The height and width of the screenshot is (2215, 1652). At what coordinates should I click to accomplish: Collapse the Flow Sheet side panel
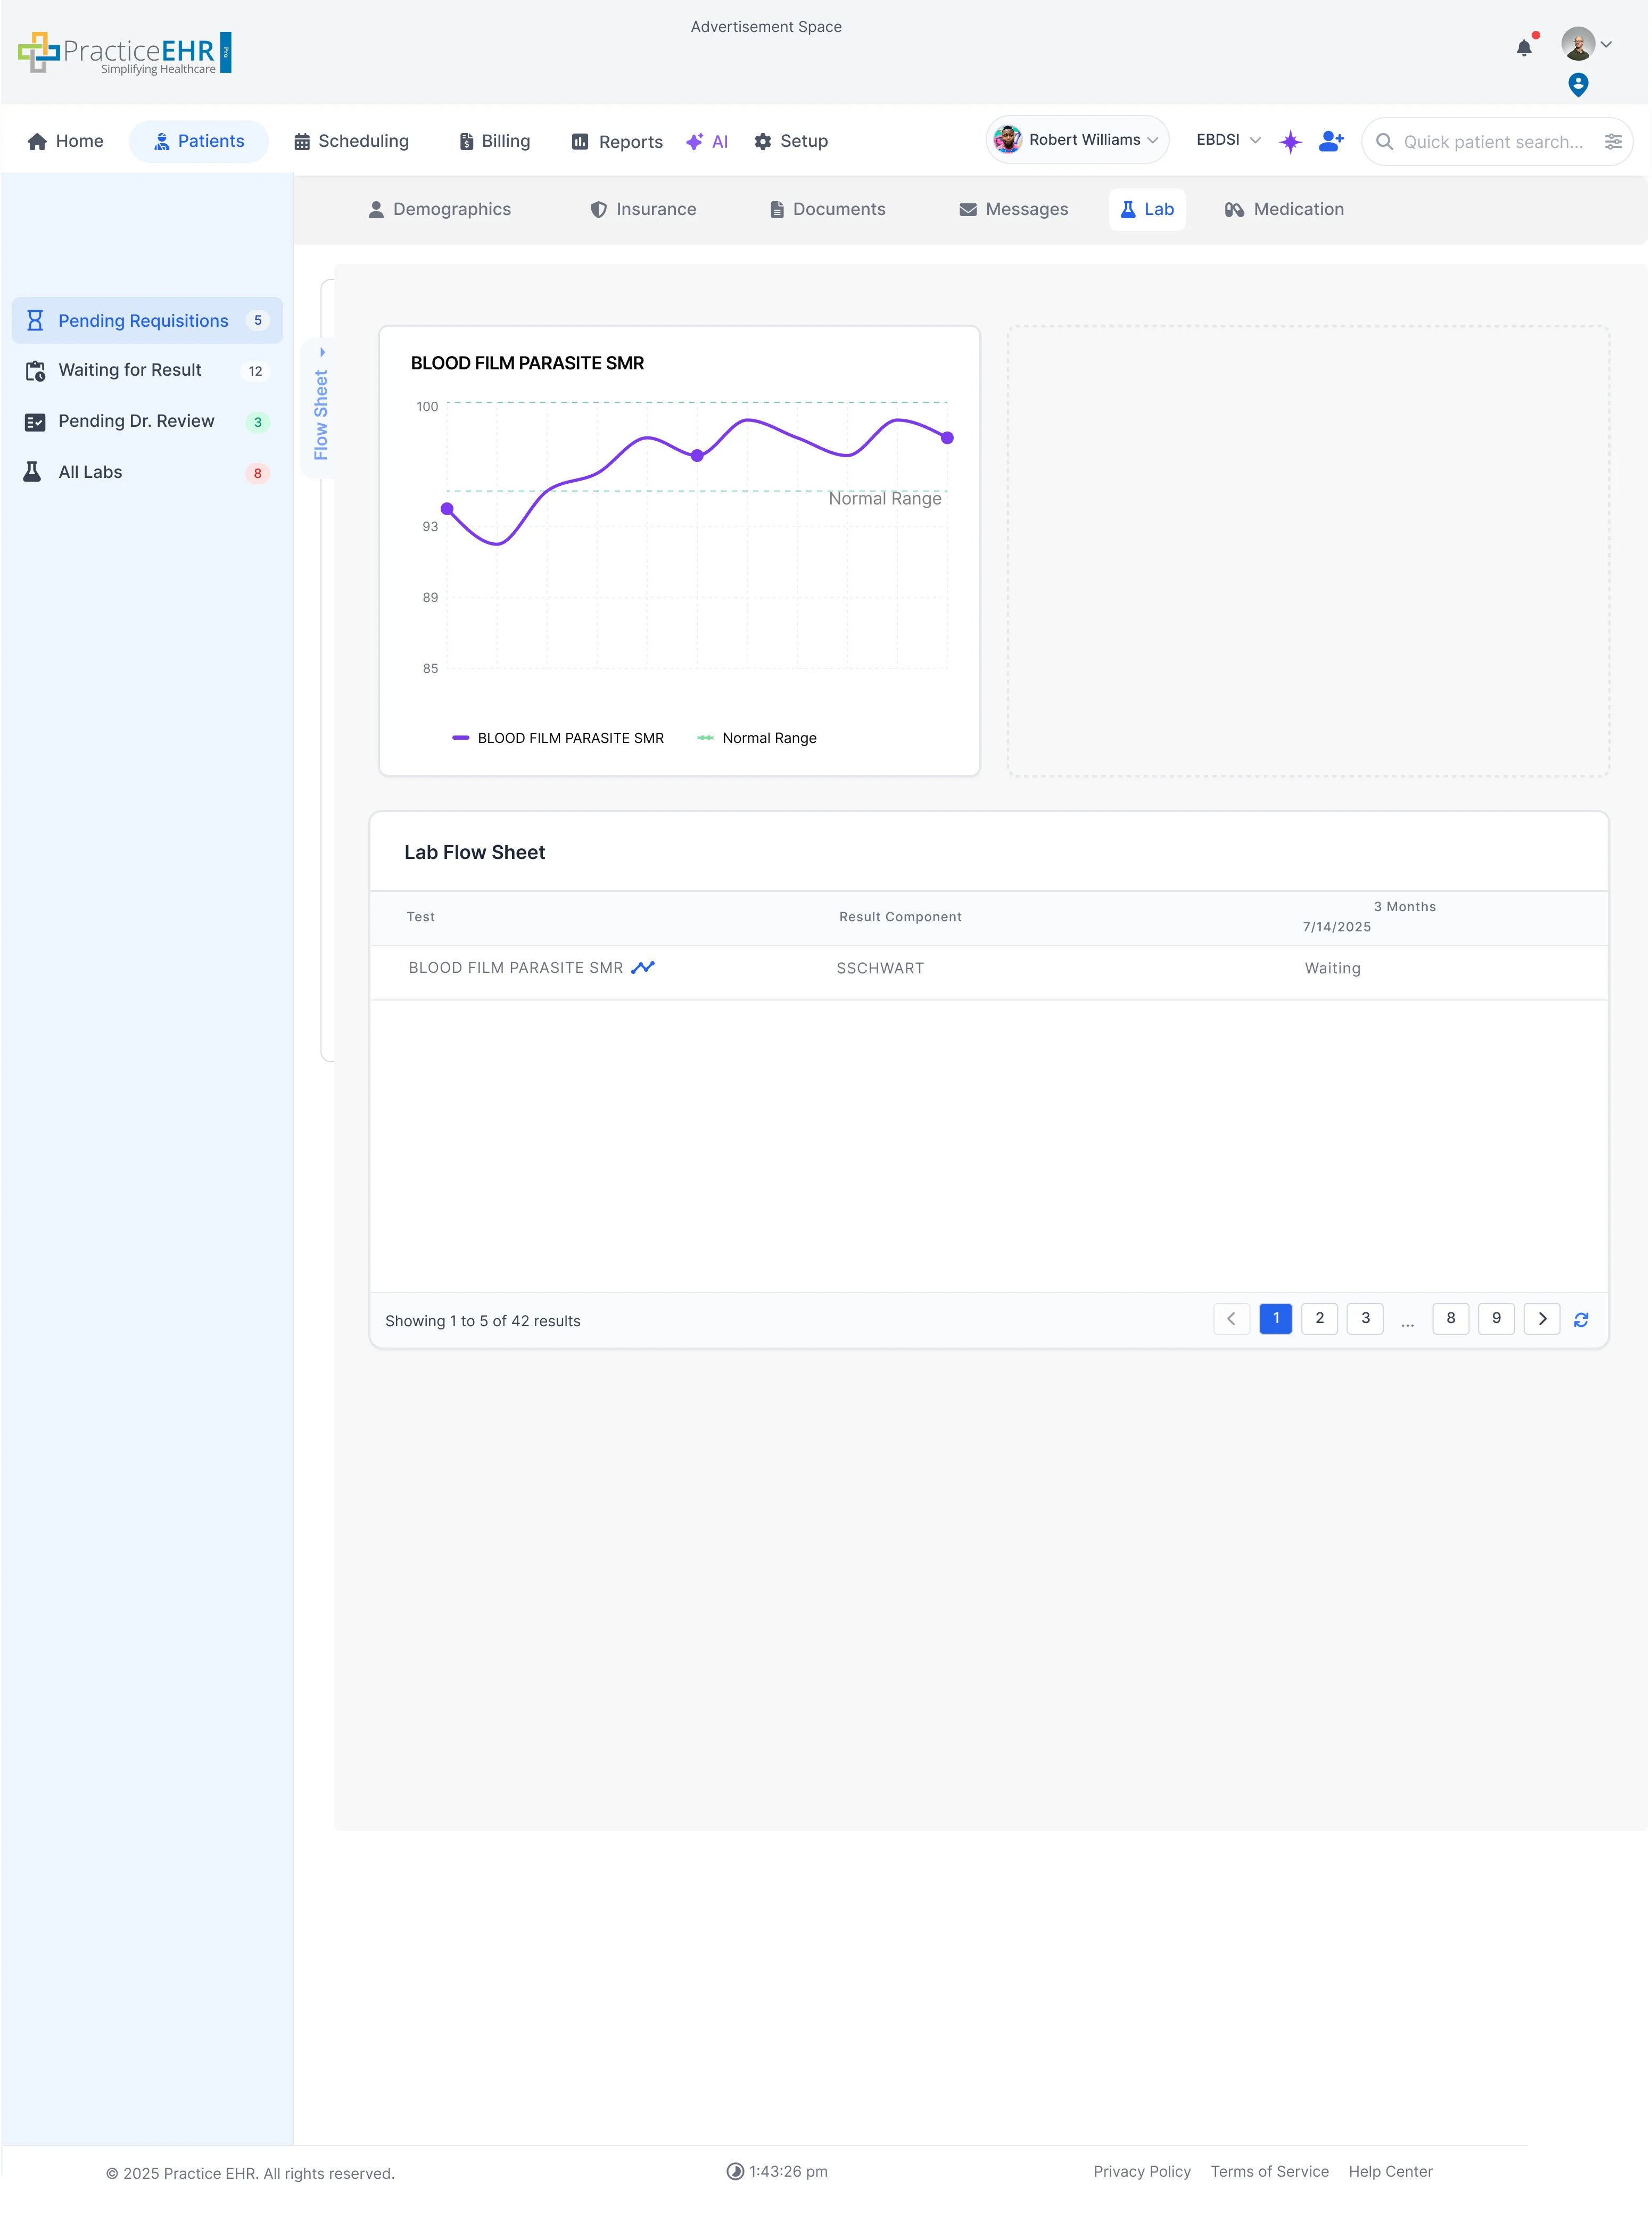pos(321,352)
